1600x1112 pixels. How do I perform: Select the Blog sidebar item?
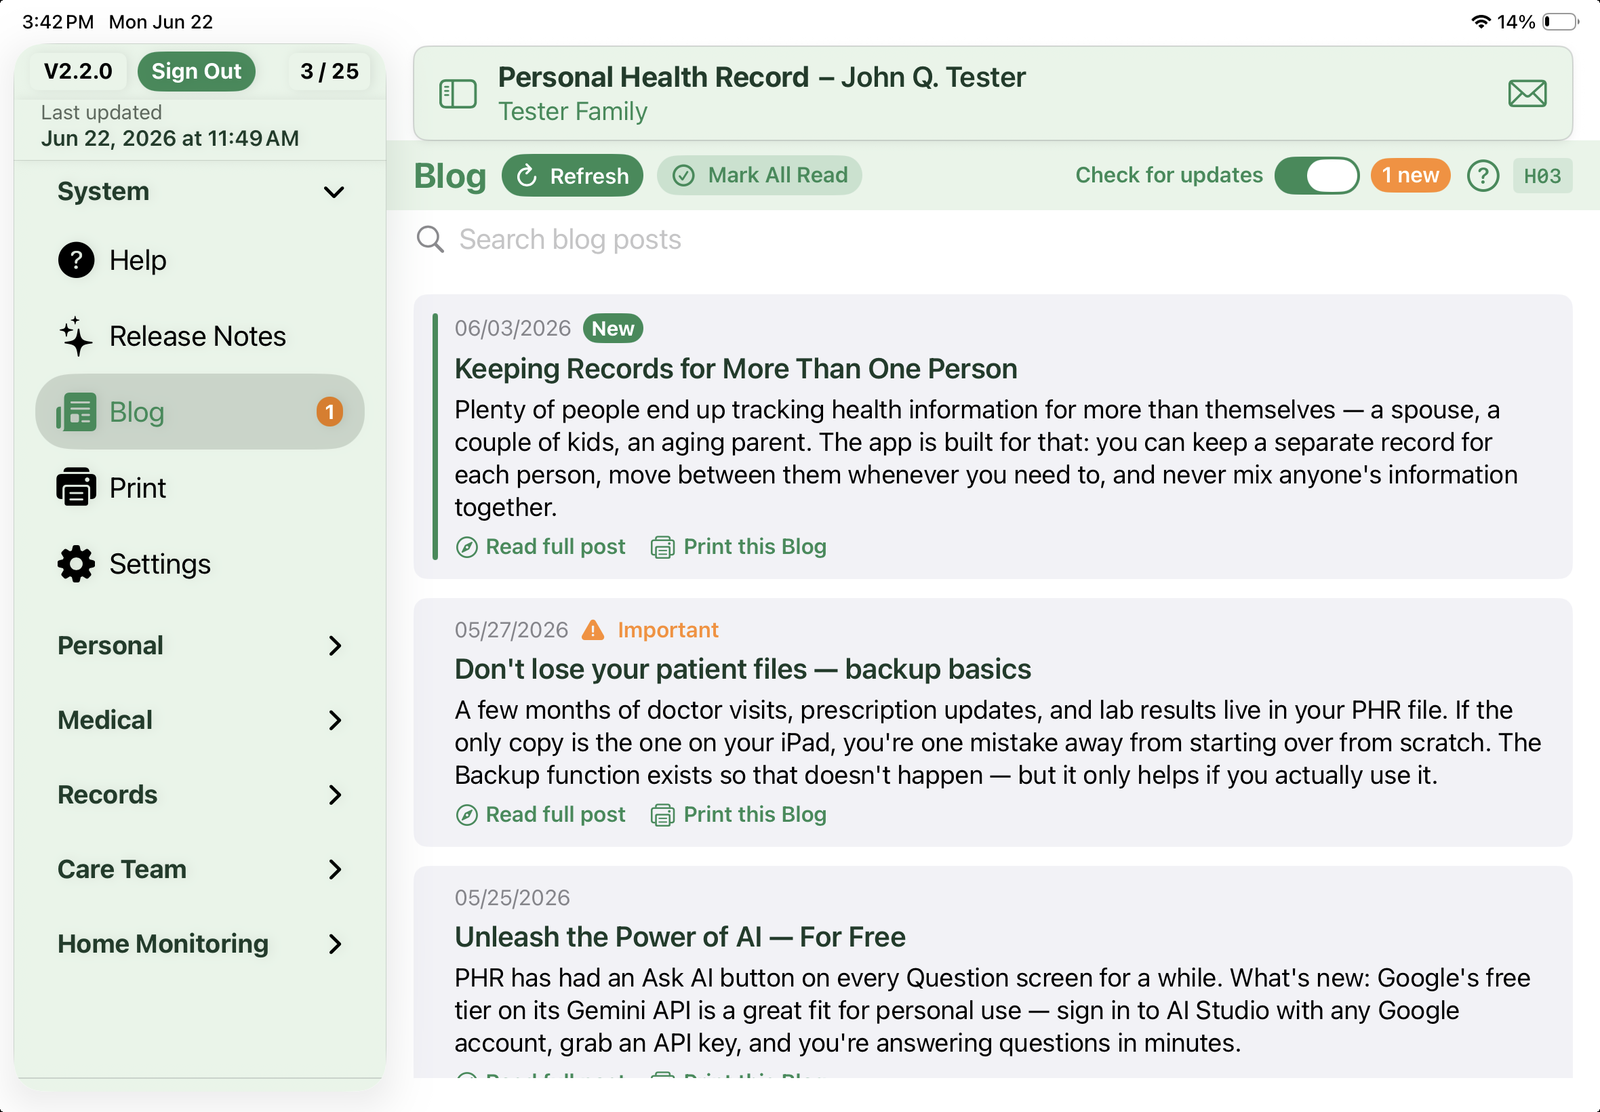(200, 412)
